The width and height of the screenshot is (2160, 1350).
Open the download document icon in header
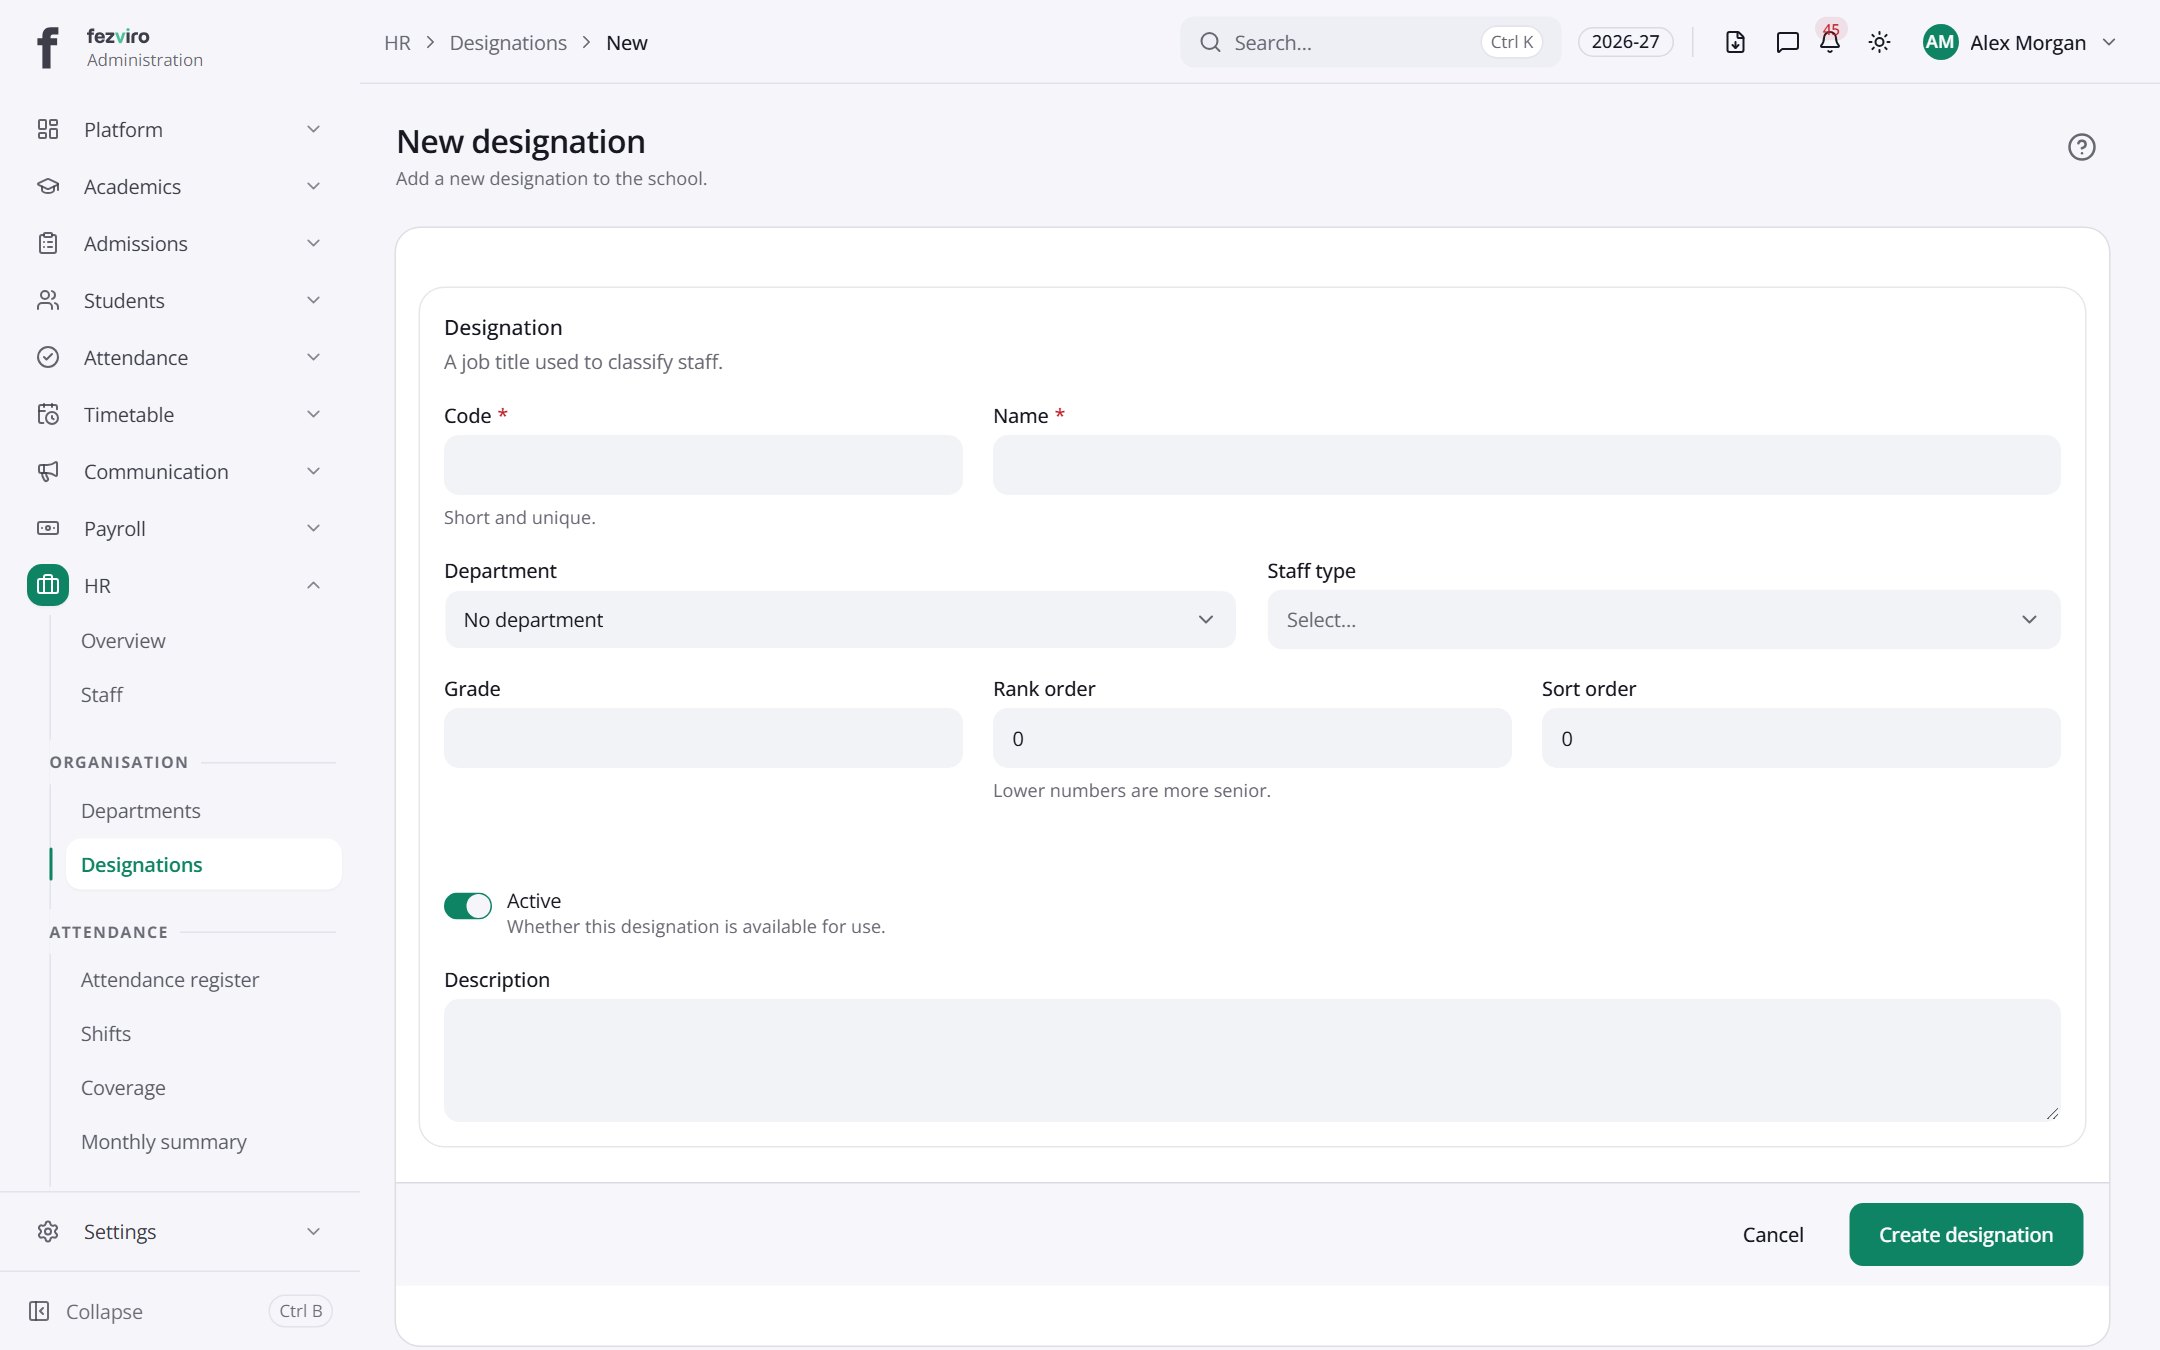point(1735,42)
